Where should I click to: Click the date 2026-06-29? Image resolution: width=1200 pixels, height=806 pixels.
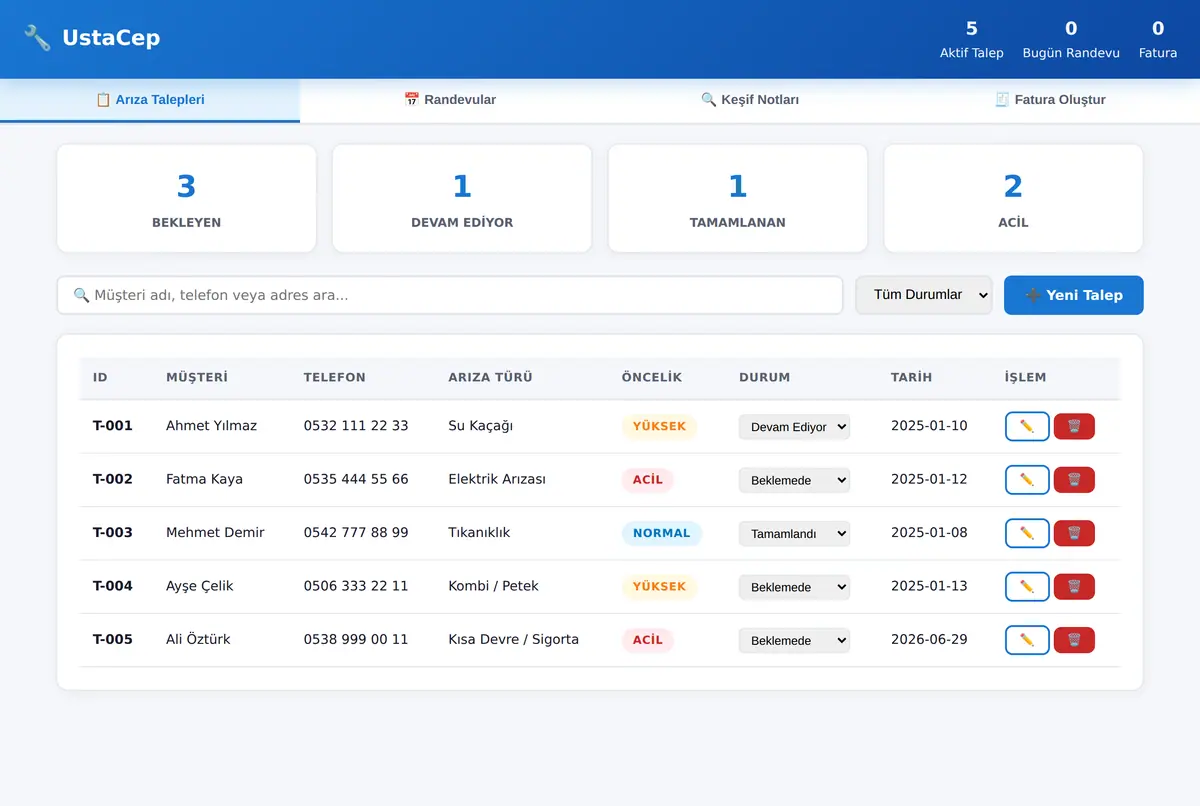[x=929, y=639]
